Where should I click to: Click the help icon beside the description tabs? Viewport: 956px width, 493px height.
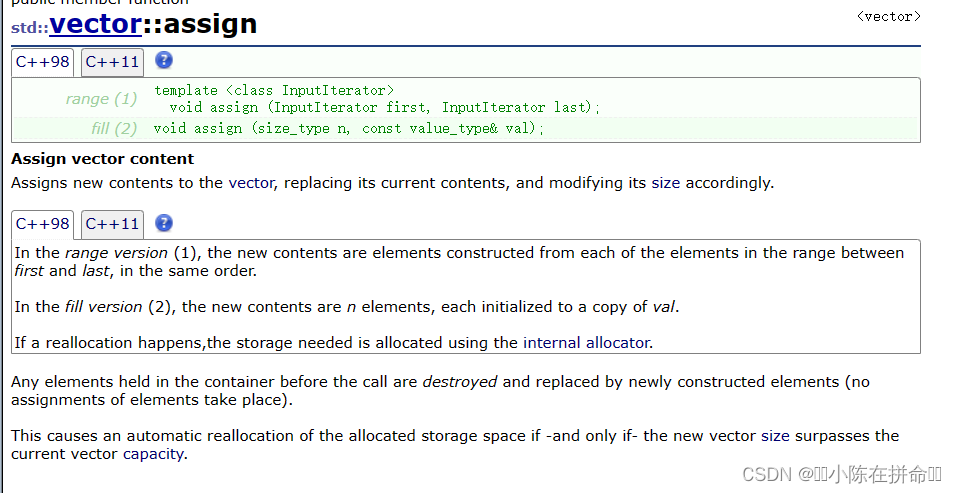point(164,223)
